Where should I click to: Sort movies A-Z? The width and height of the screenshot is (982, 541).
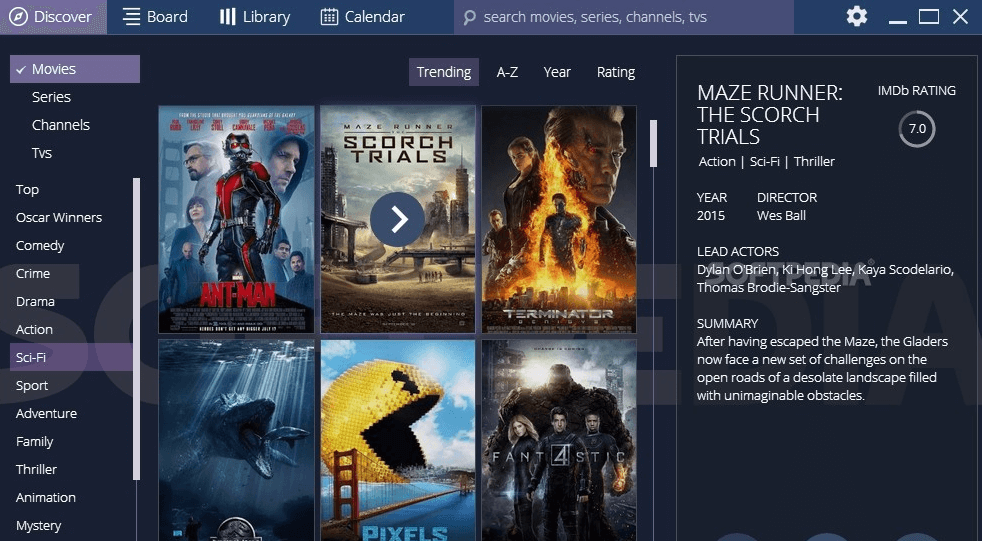507,72
